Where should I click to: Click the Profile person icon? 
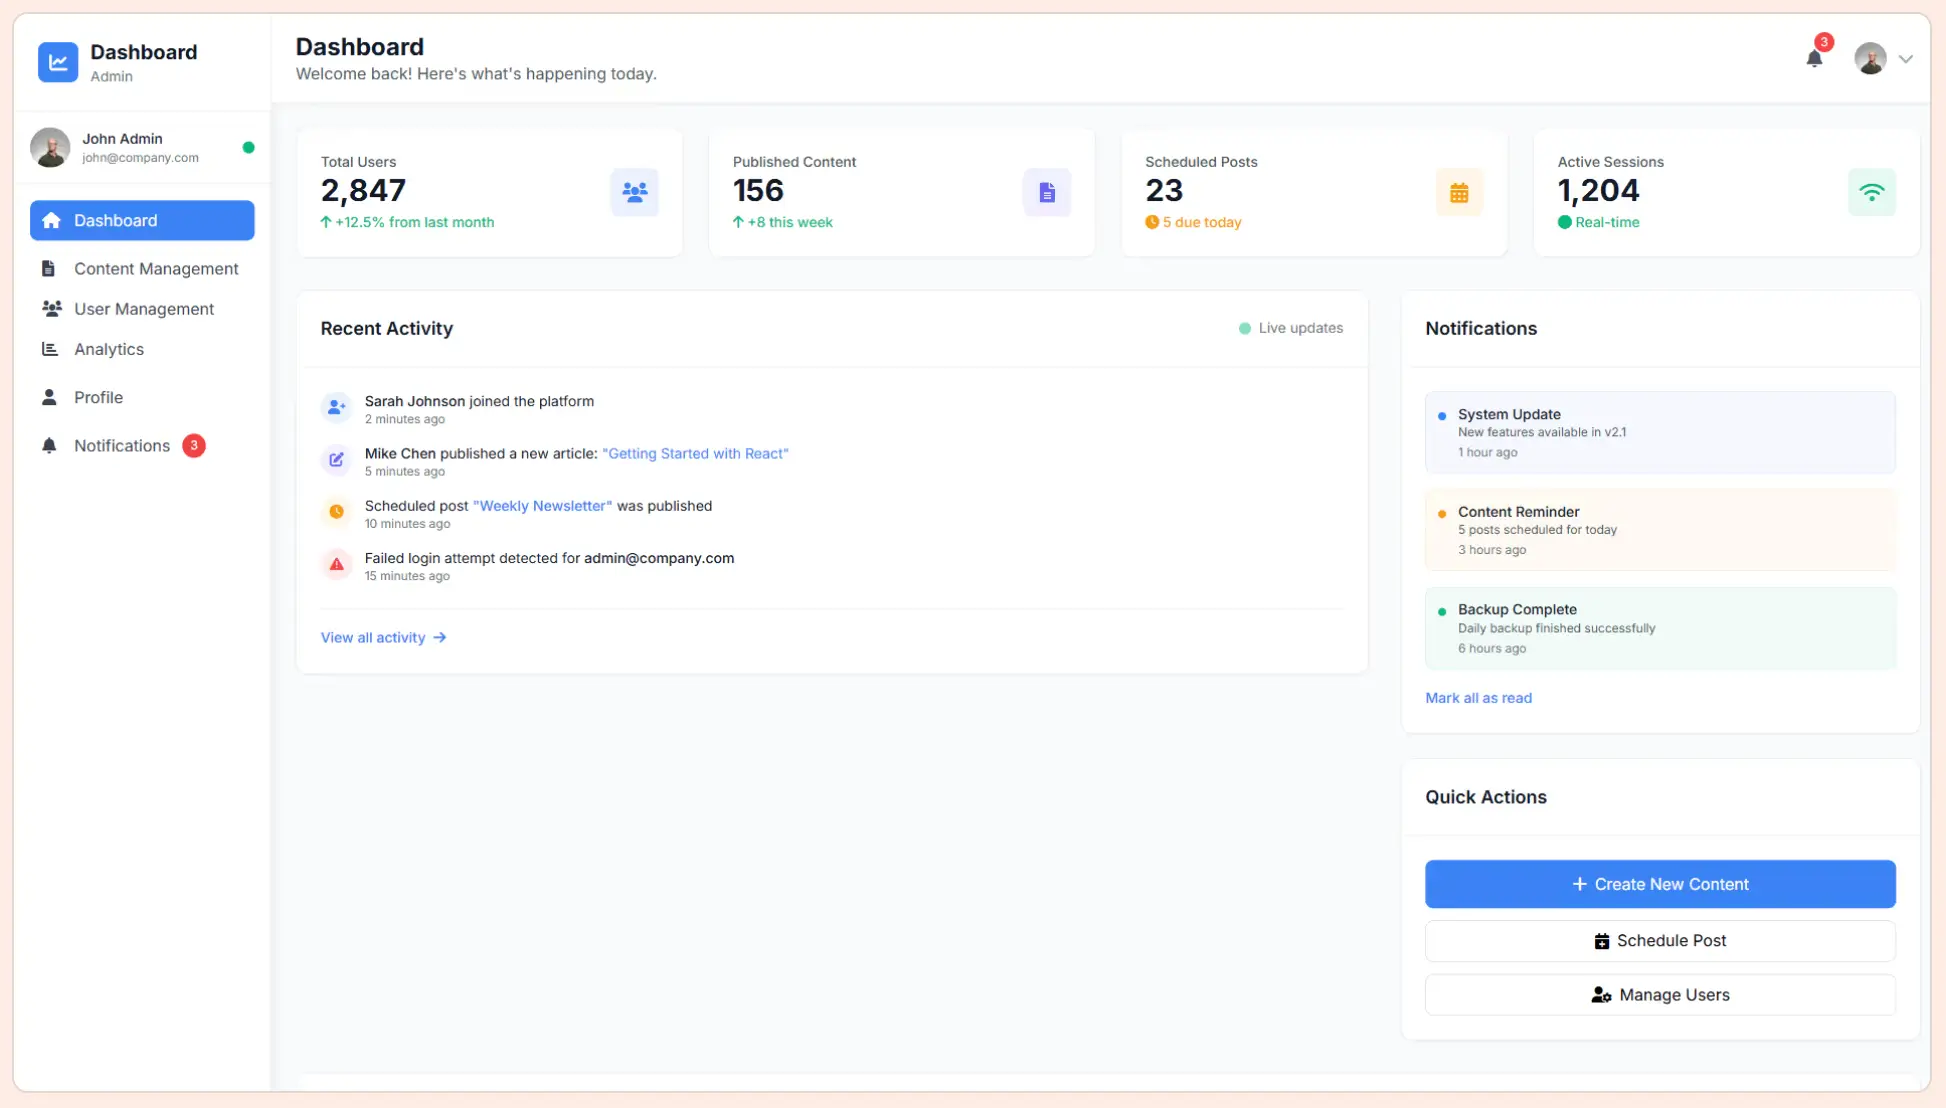(49, 397)
